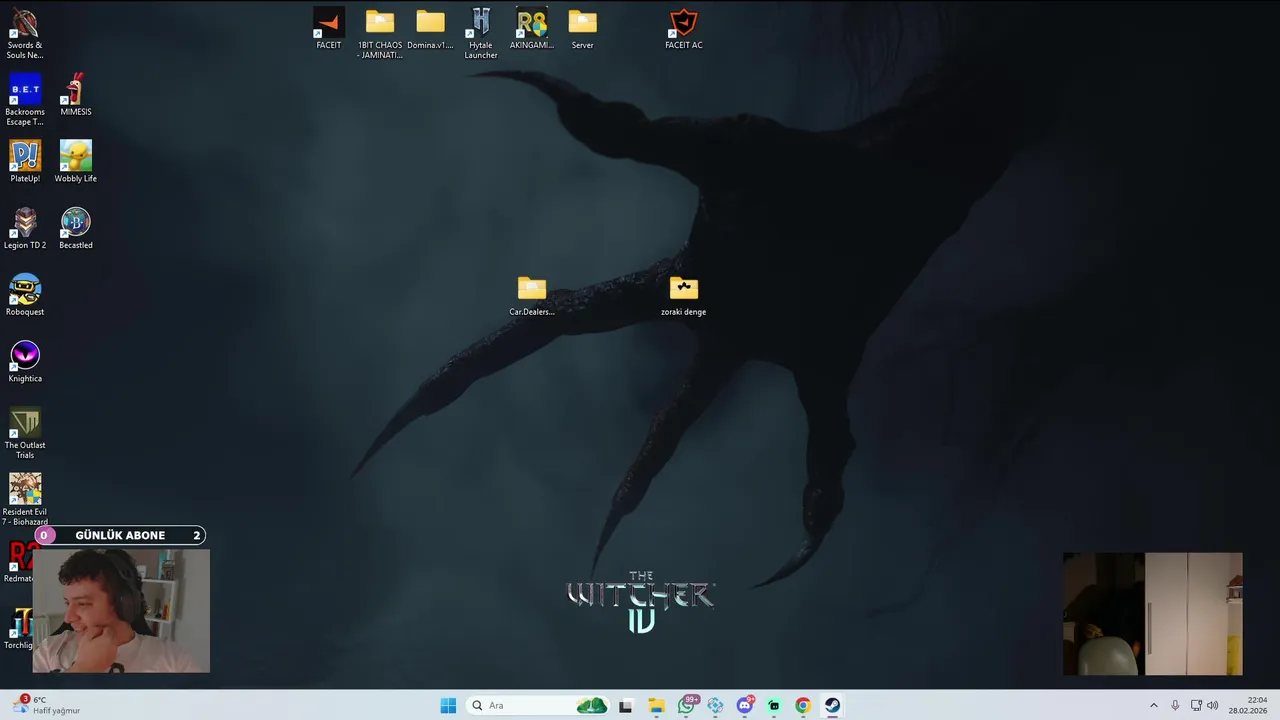The image size is (1280, 720).
Task: Select the Resident Evil 7 Biohazard shortcut
Action: pos(25,499)
